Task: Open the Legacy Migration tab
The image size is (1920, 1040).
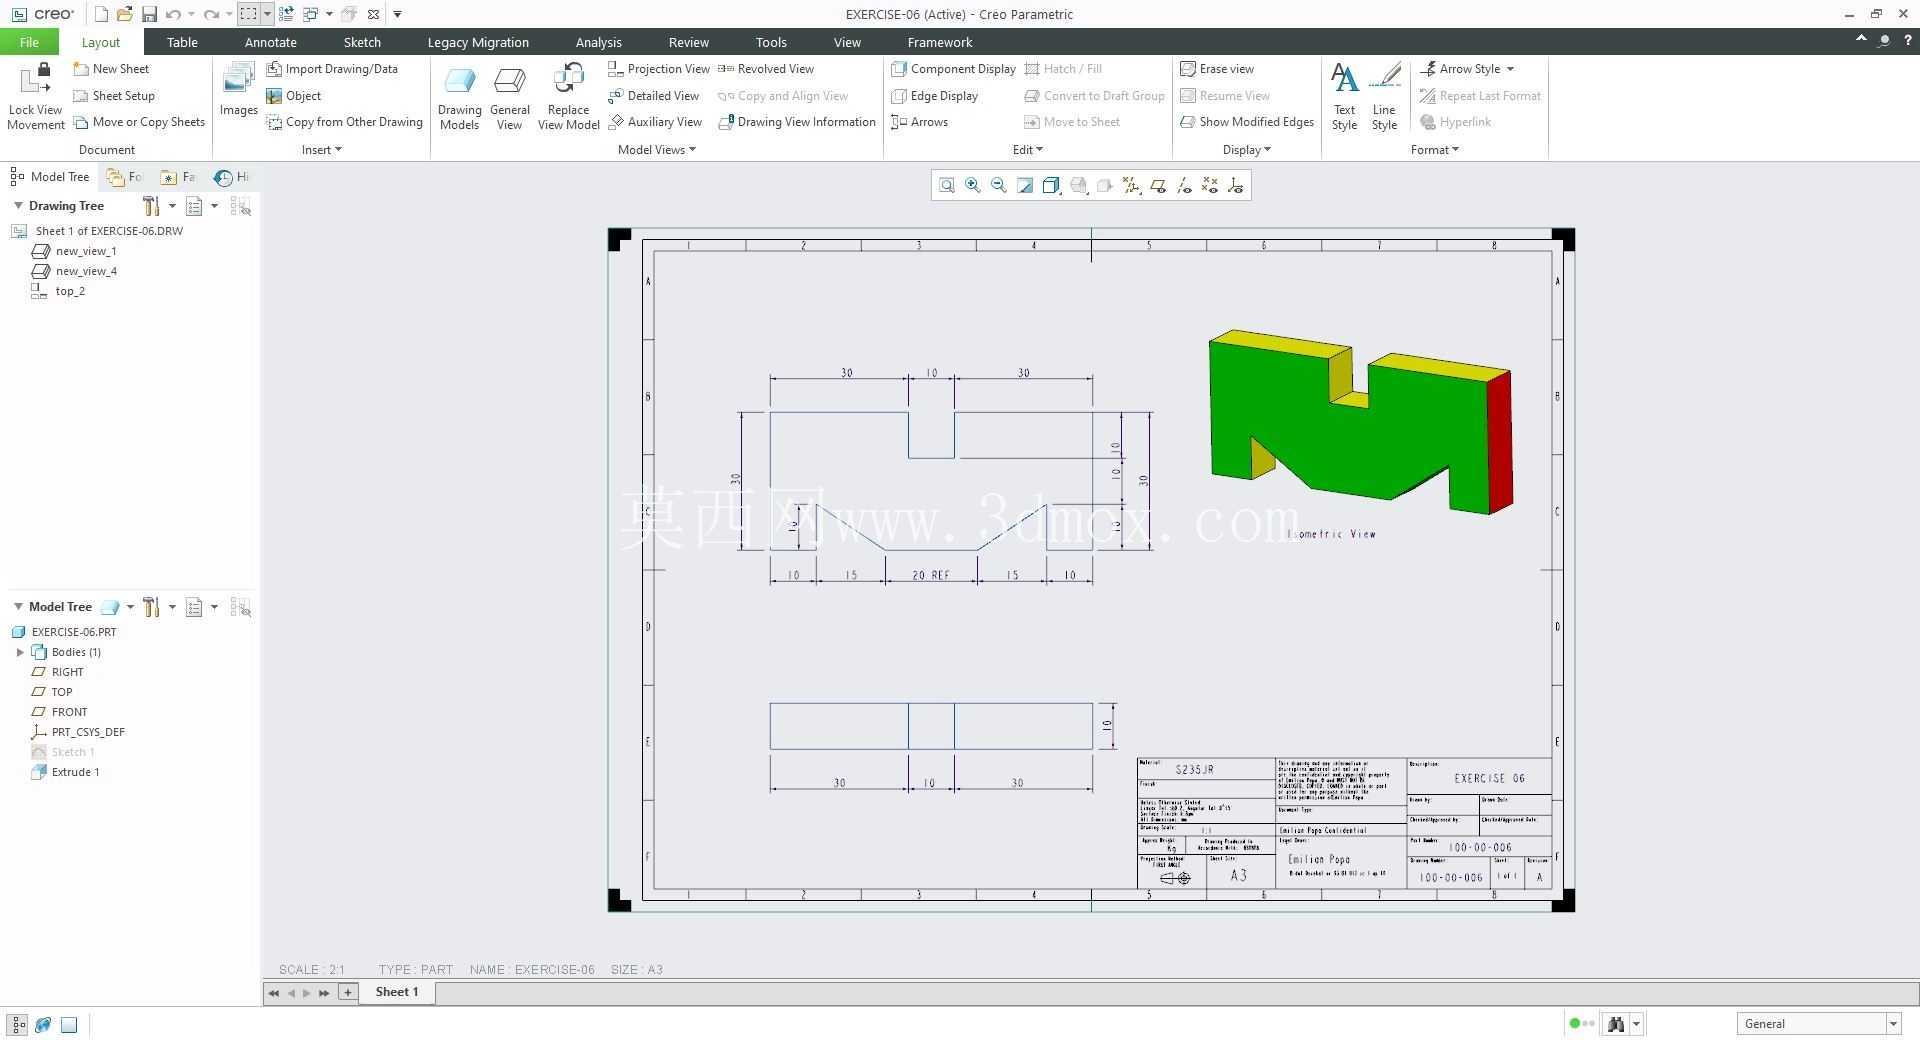Action: click(x=478, y=42)
